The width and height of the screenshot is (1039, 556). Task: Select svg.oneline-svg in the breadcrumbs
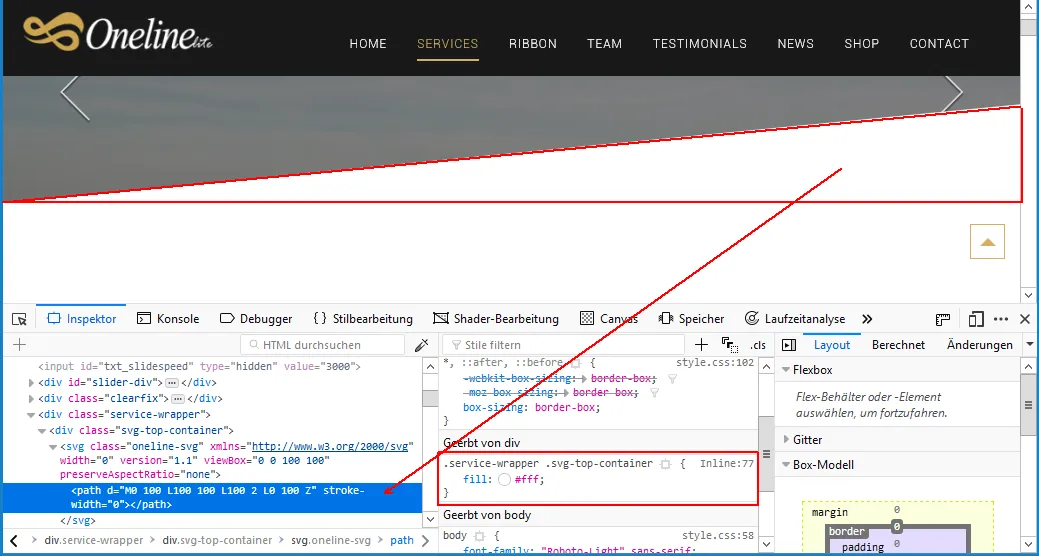click(331, 540)
